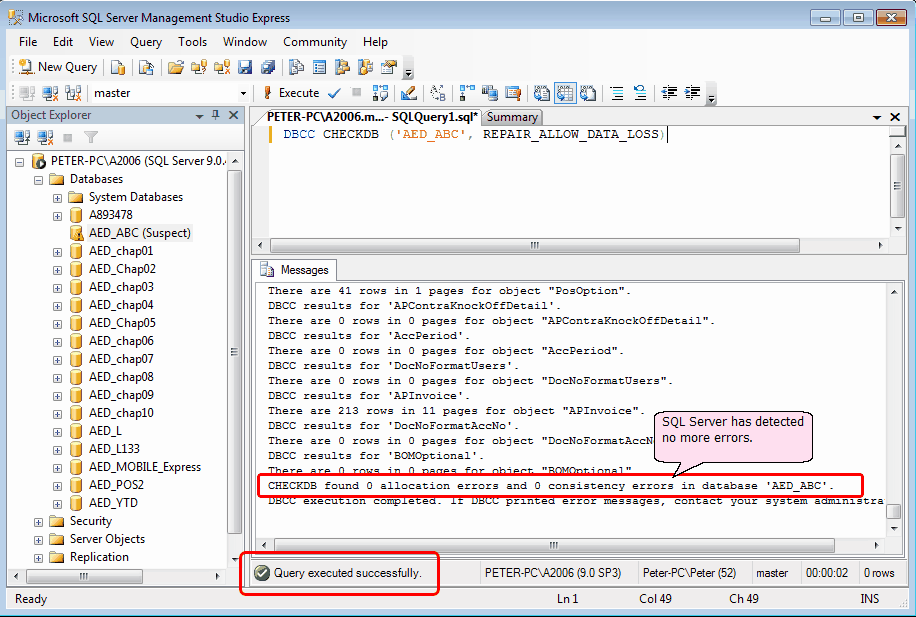Expand the AED_POS2 database
916x617 pixels.
pos(57,486)
